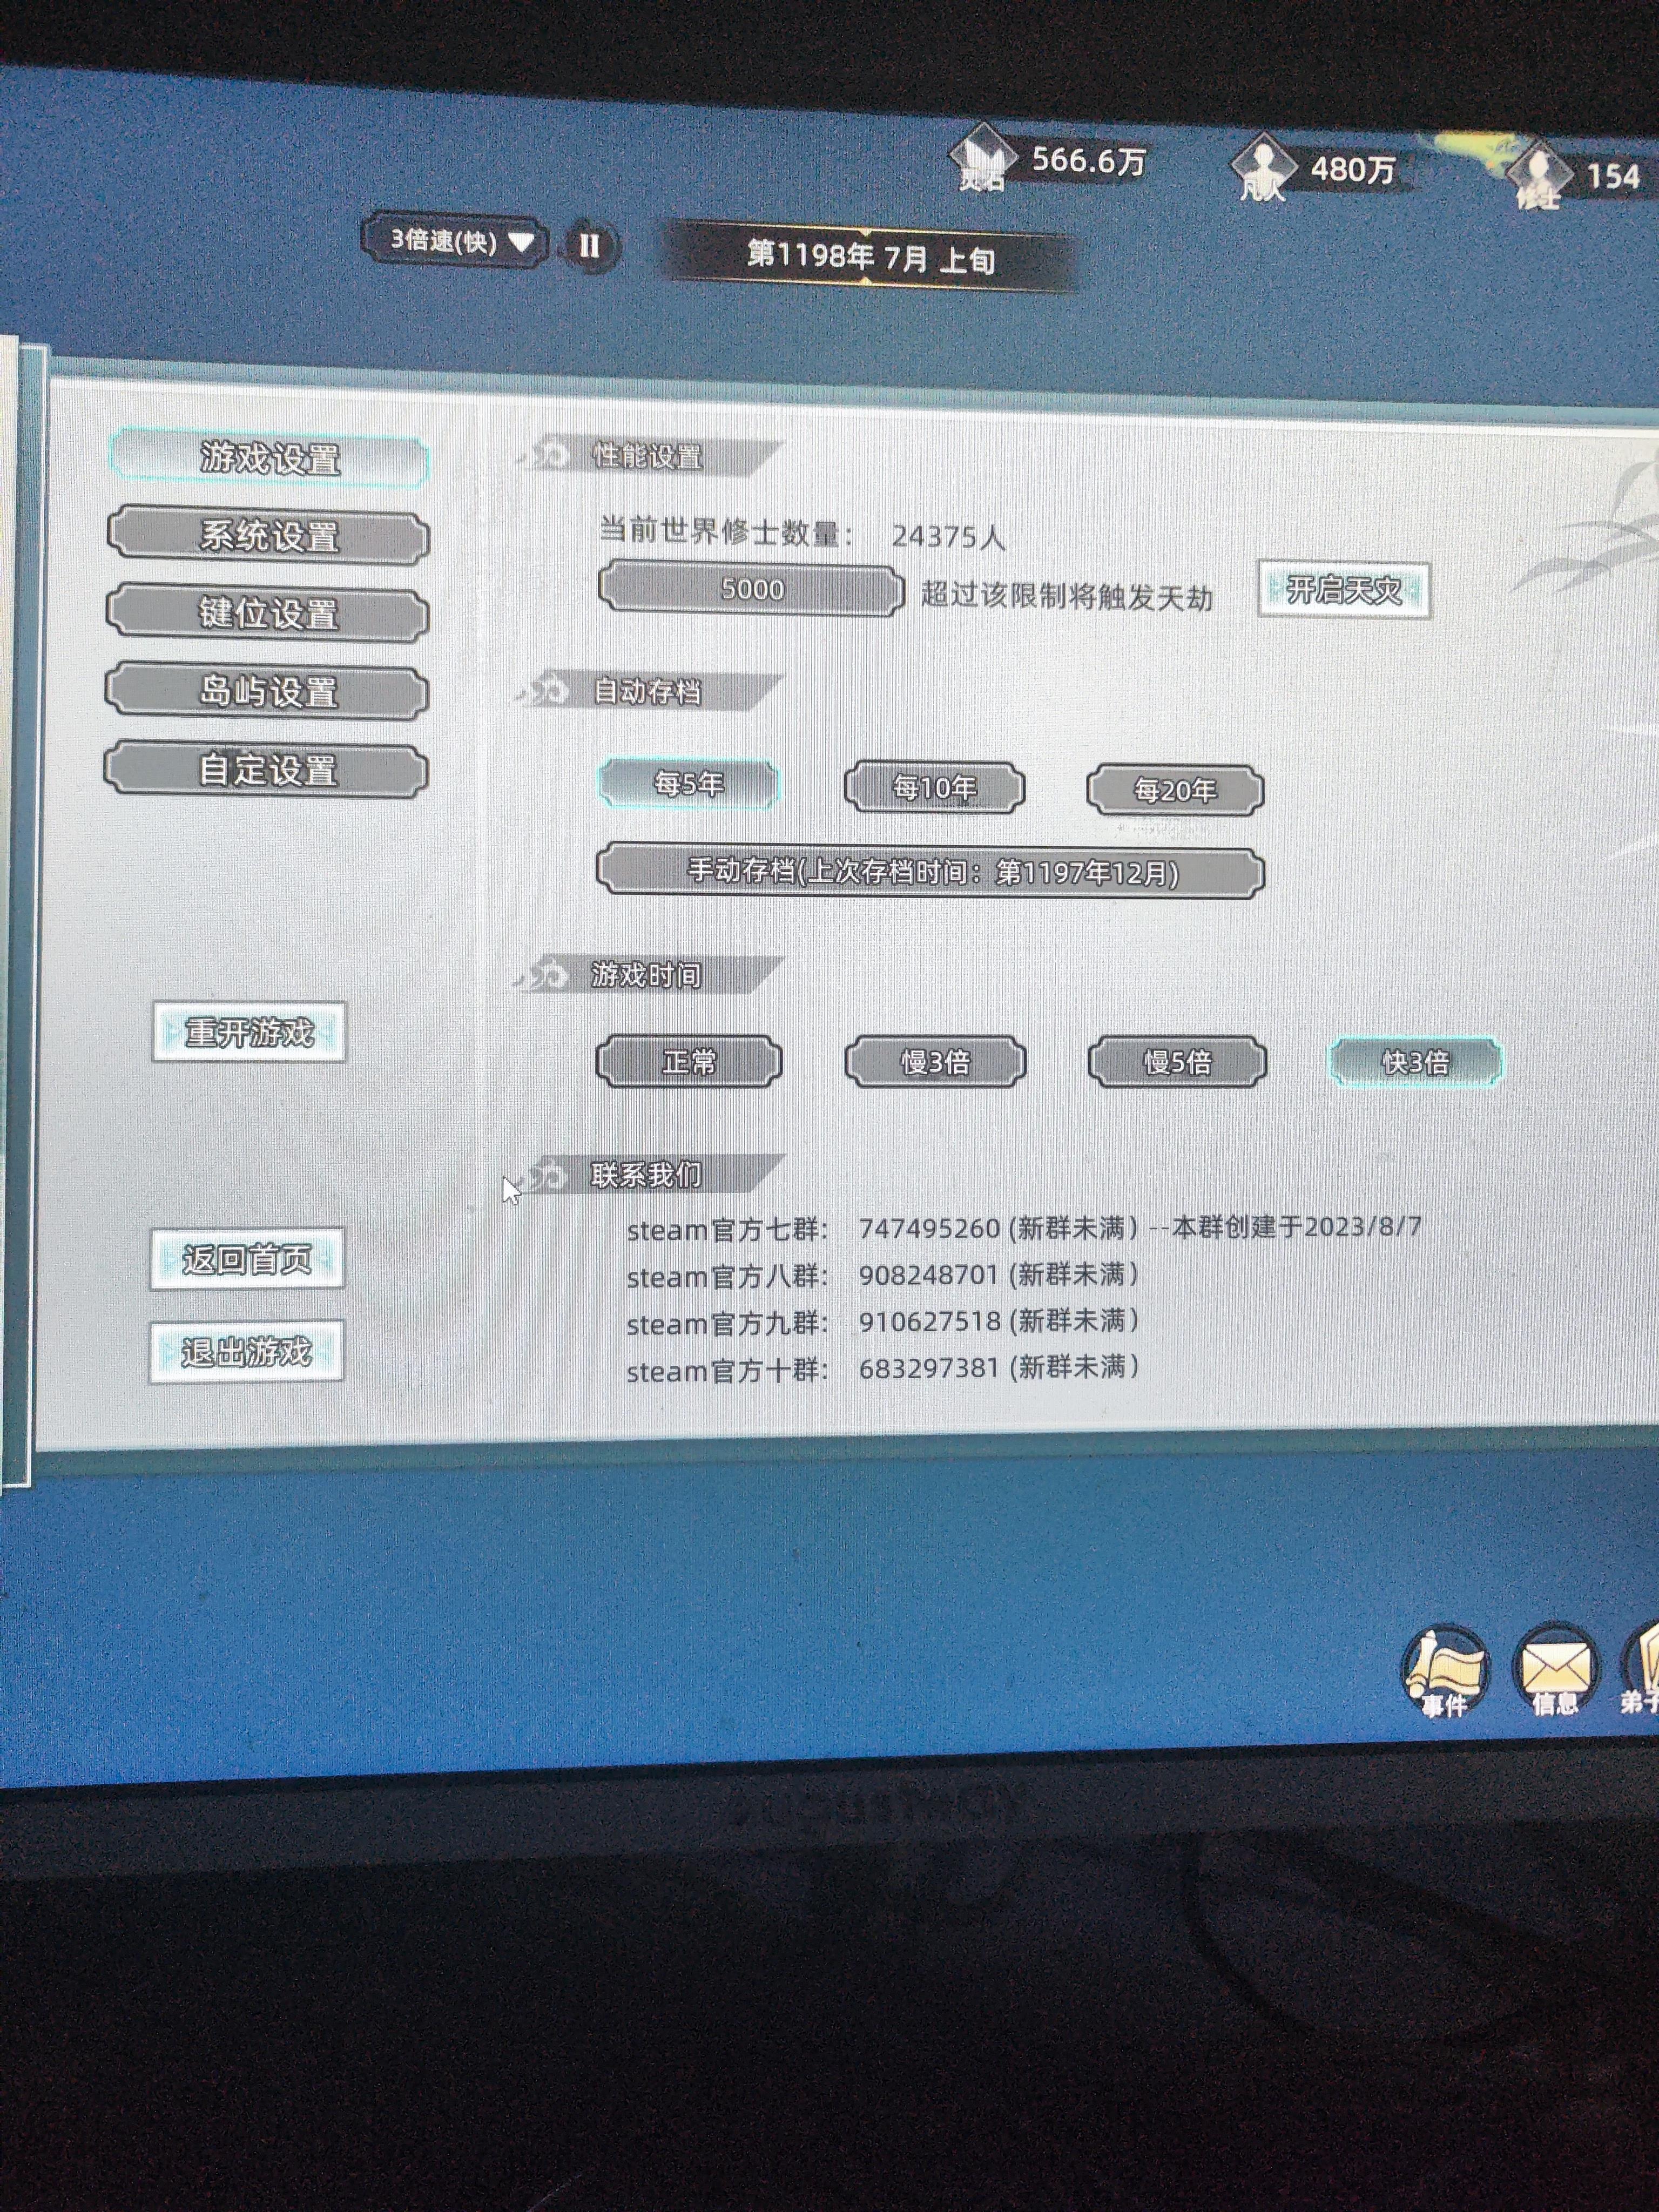Click the 开启天灾 button
The height and width of the screenshot is (2212, 1659).
(1343, 590)
